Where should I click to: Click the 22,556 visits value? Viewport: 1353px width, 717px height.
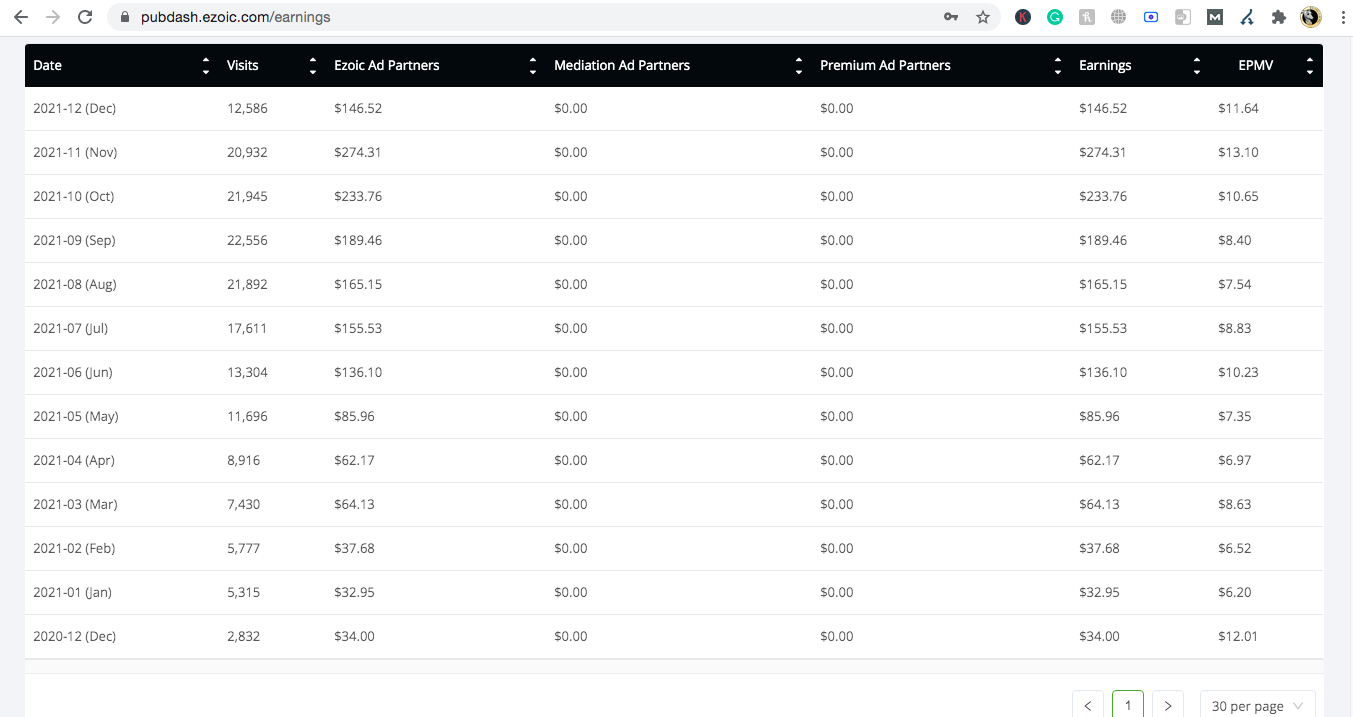pyautogui.click(x=247, y=240)
